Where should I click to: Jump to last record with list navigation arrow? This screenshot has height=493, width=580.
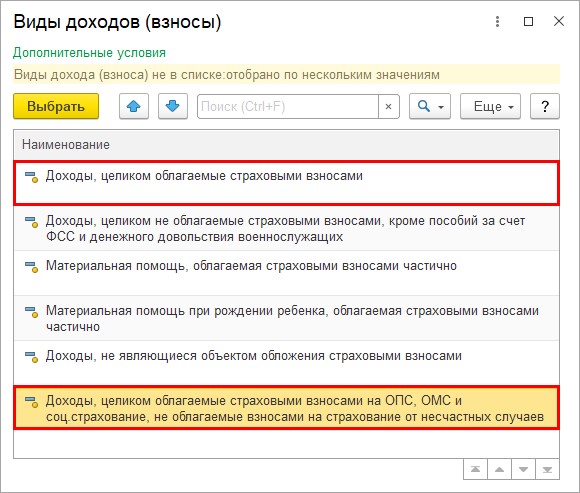pos(547,469)
